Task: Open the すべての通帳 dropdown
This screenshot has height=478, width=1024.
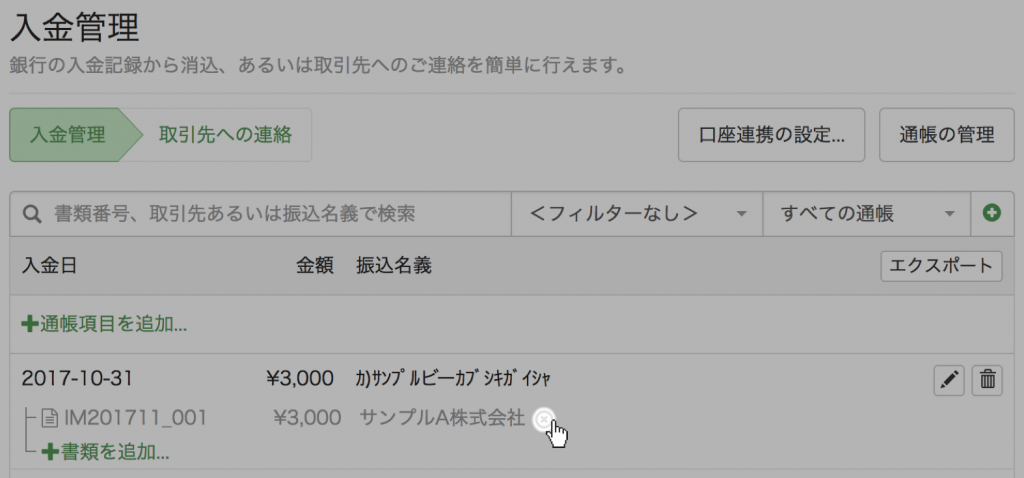Action: [867, 214]
